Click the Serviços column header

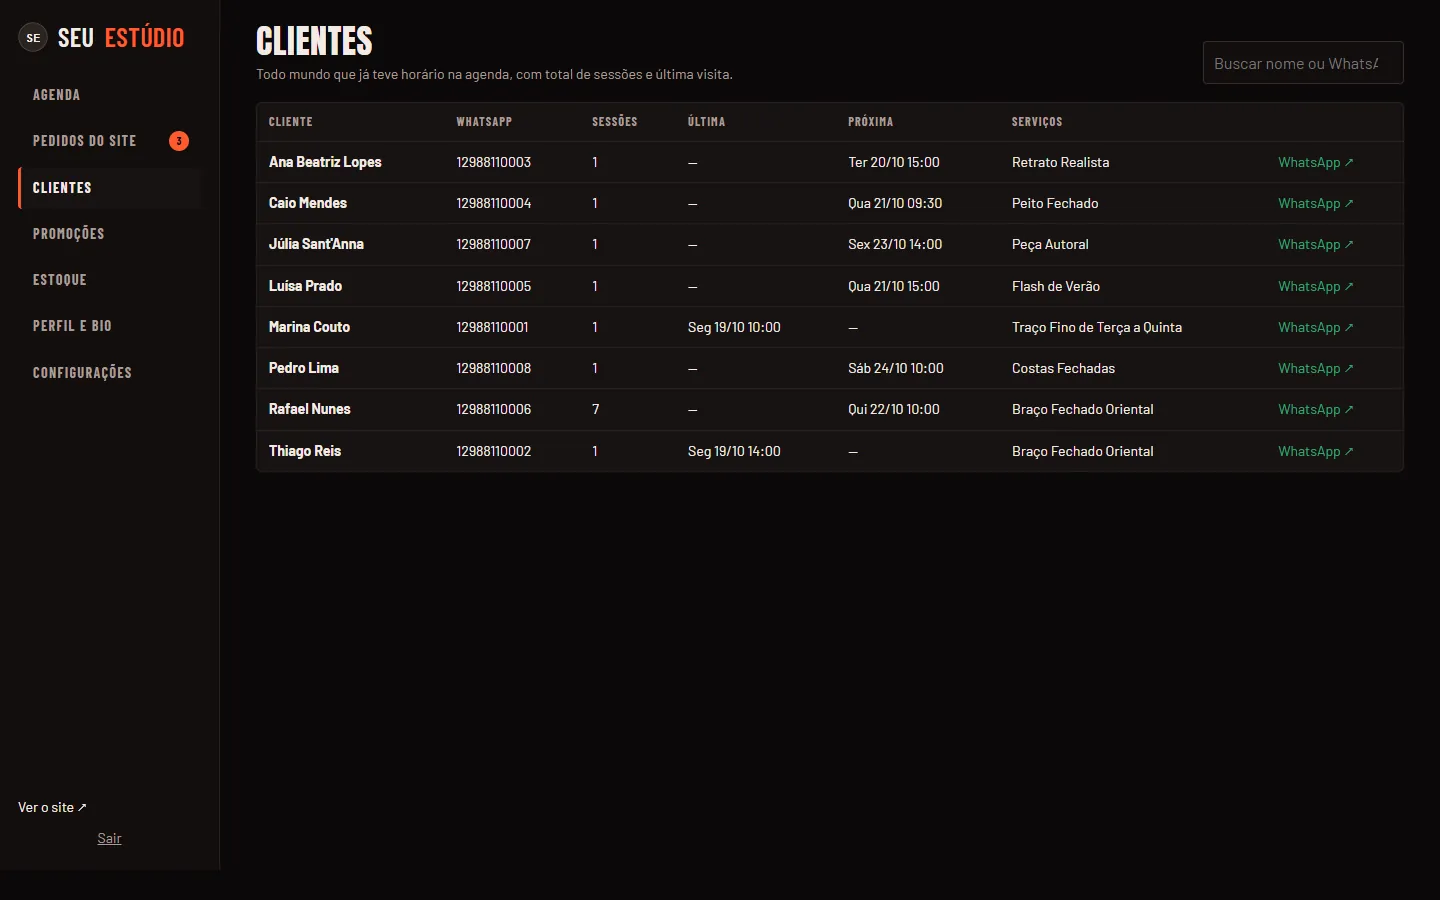1037,122
